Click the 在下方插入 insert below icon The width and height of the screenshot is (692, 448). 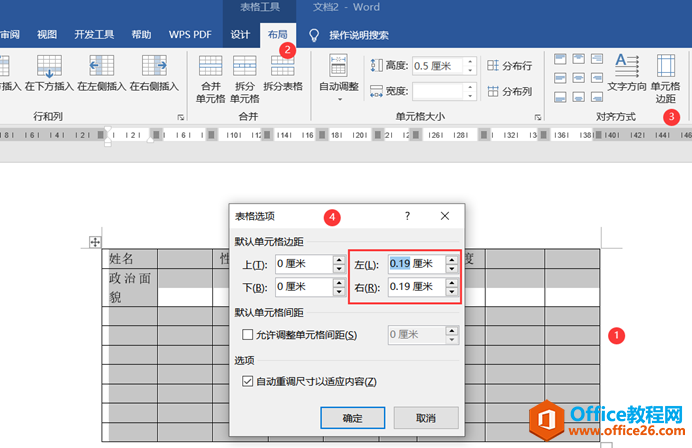49,66
